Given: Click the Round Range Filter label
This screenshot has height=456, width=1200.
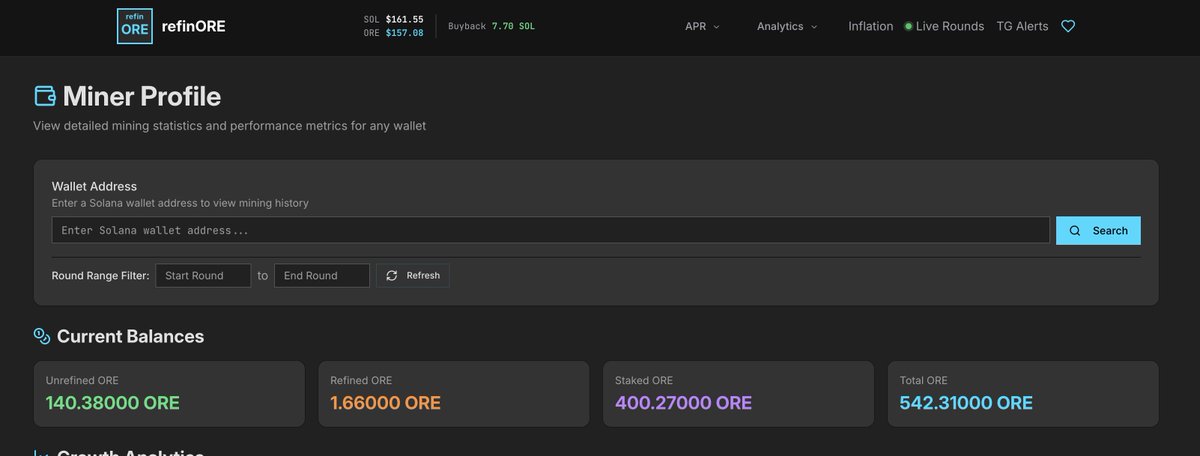Looking at the screenshot, I should [100, 275].
